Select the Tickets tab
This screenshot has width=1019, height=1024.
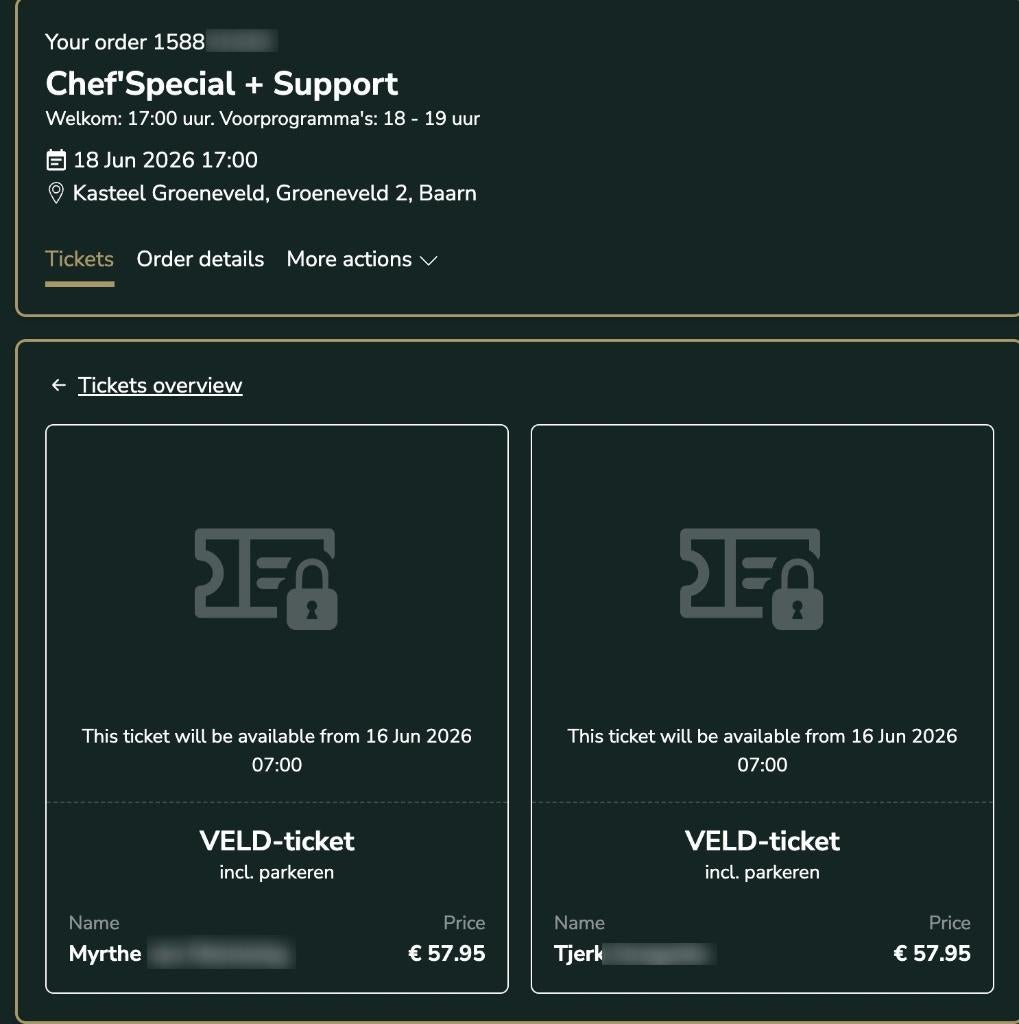[79, 259]
